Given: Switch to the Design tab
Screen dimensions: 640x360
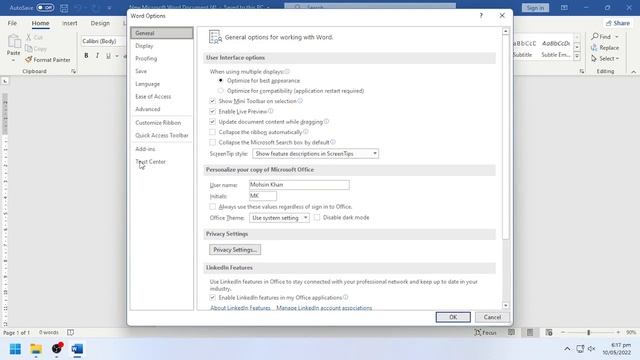Looking at the screenshot, I should 100,23.
